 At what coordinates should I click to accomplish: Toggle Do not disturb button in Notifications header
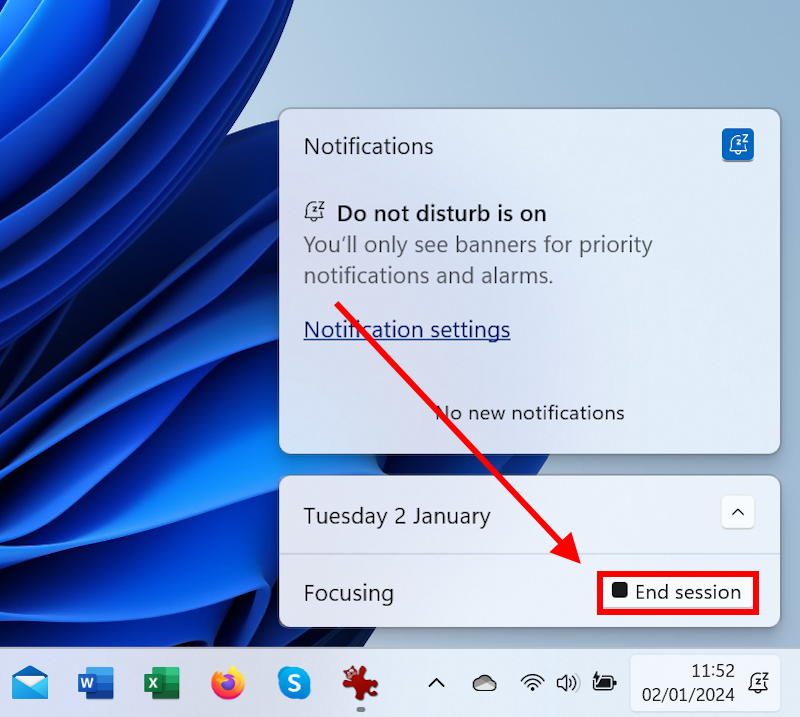pyautogui.click(x=737, y=145)
